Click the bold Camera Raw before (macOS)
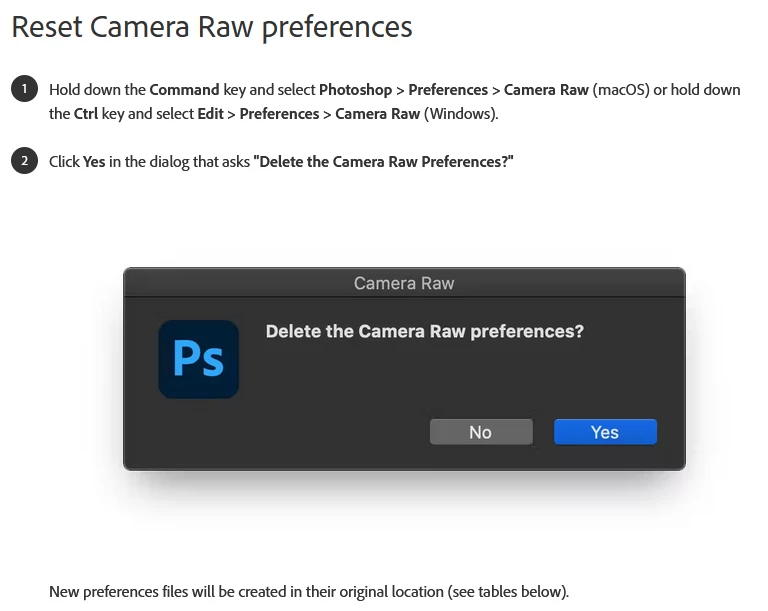The image size is (768, 611). tap(546, 90)
